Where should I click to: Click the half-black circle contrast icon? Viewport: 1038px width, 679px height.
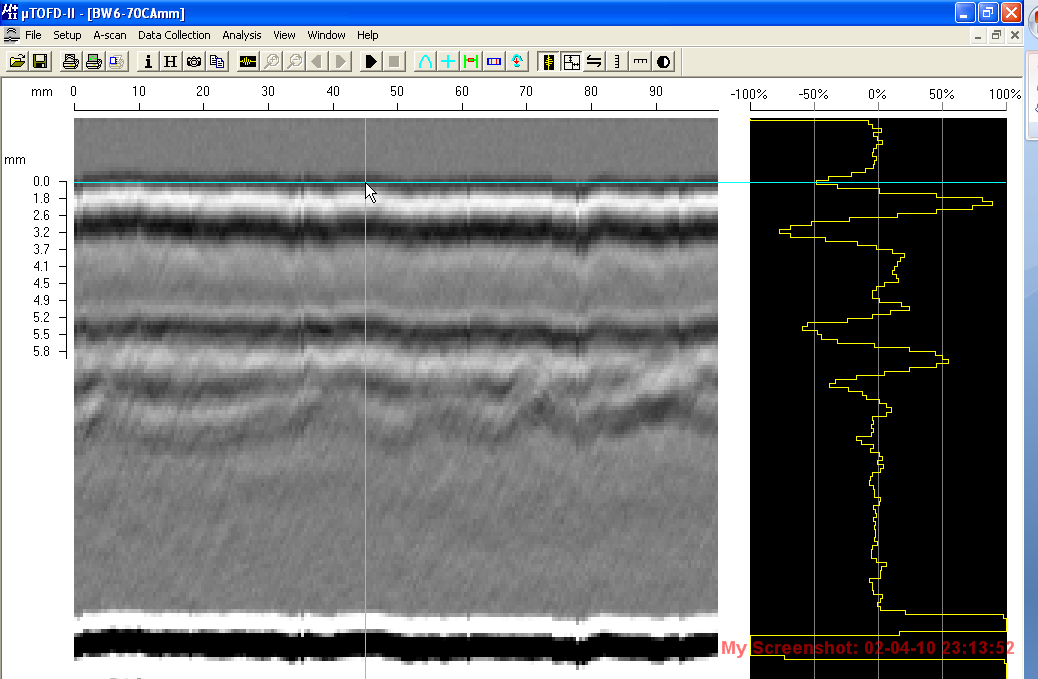point(663,62)
